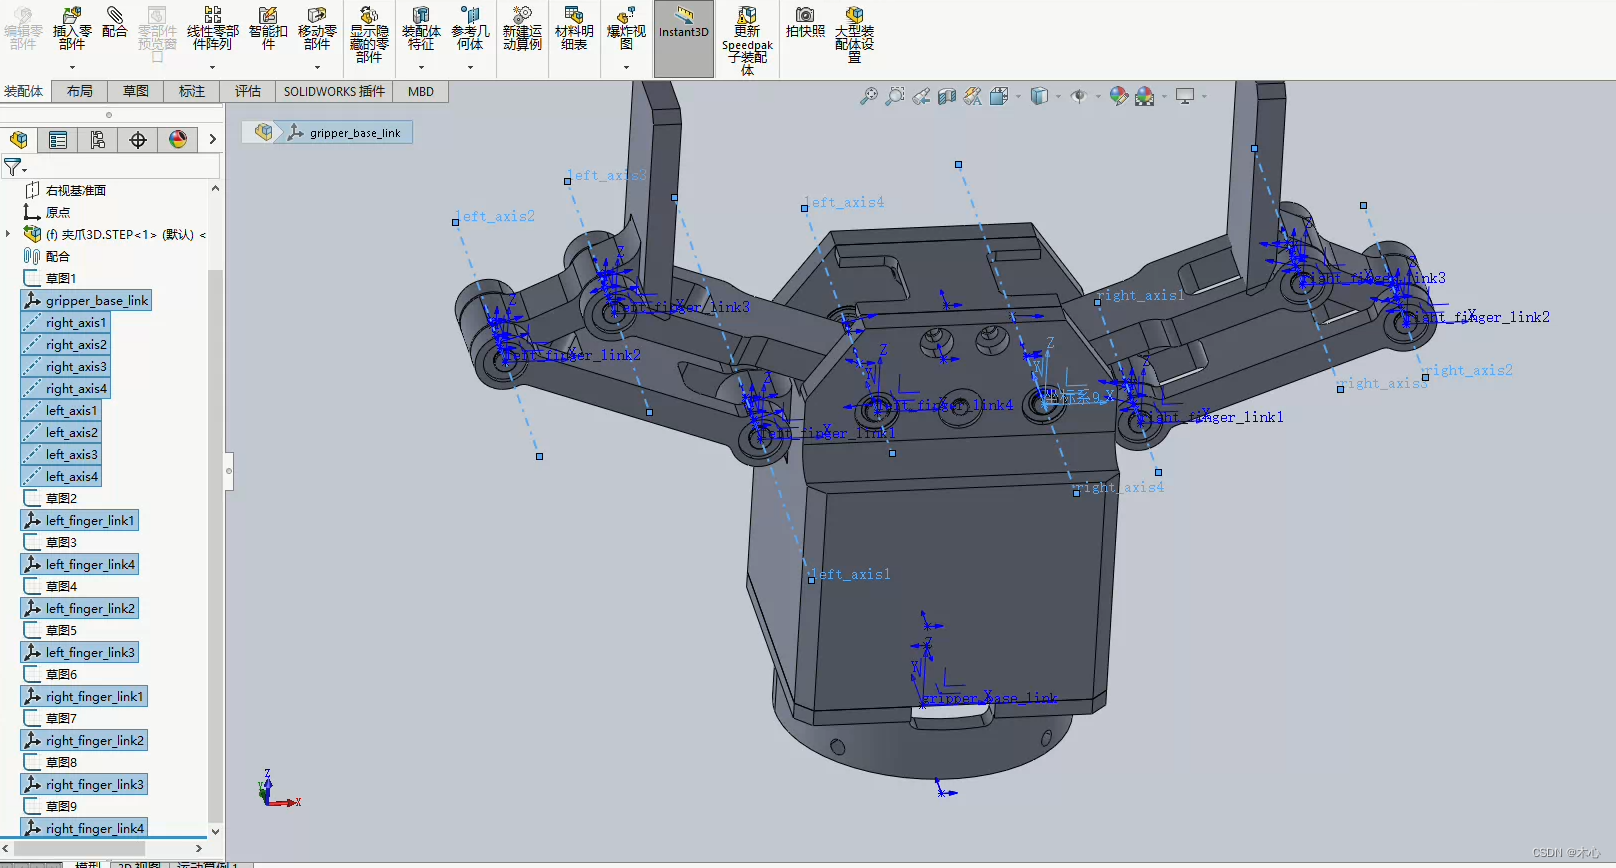1616x868 pixels.
Task: Select Zoom to Area icon
Action: coord(895,96)
